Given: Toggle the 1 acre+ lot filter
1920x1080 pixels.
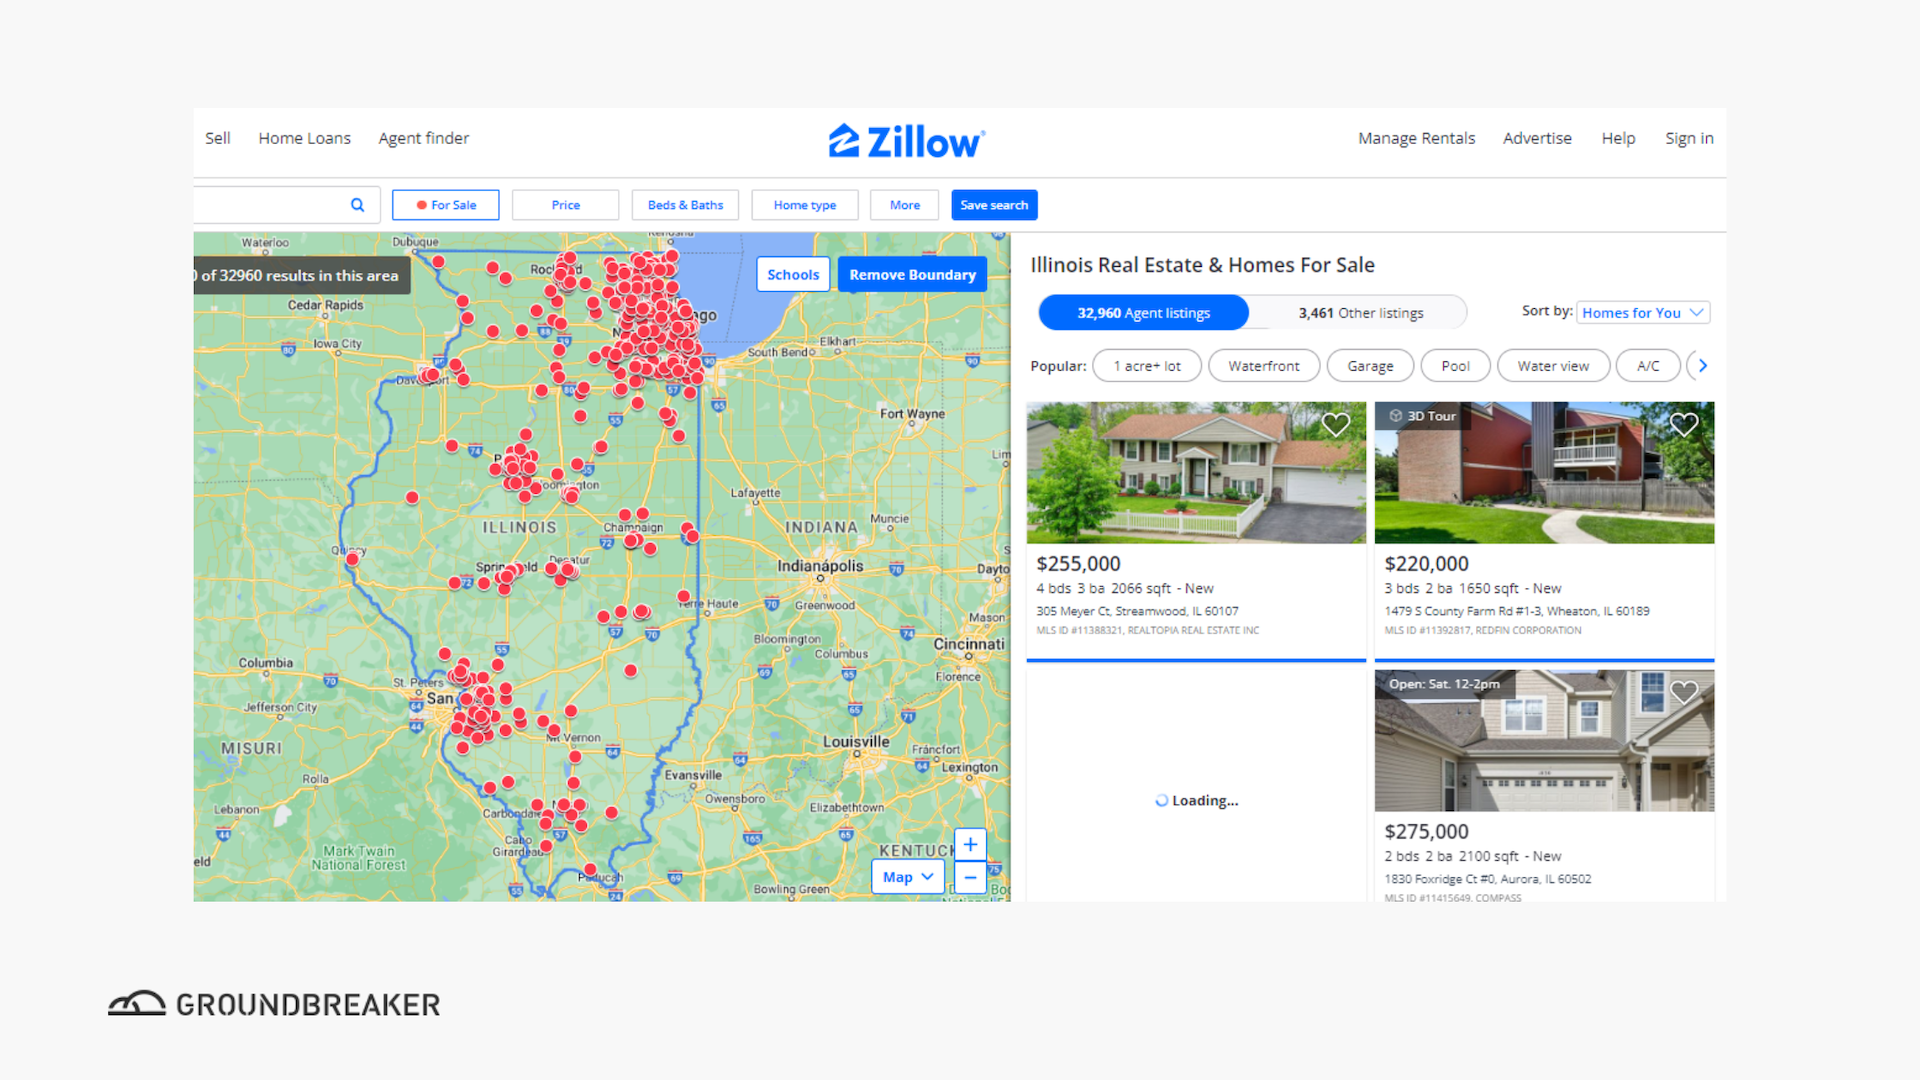Looking at the screenshot, I should coord(1147,366).
